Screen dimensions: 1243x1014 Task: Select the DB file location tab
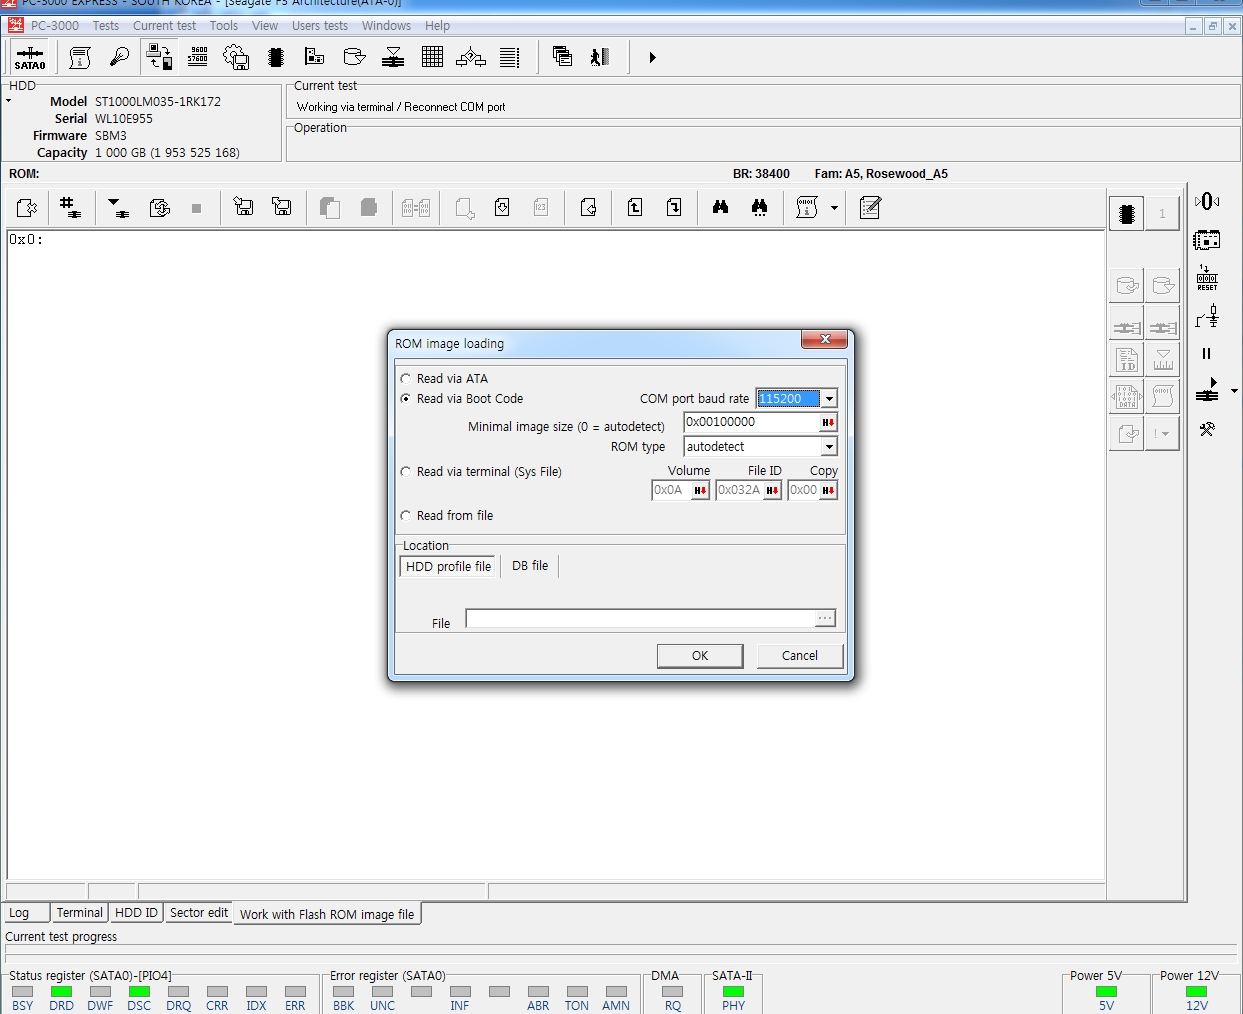[x=530, y=566]
